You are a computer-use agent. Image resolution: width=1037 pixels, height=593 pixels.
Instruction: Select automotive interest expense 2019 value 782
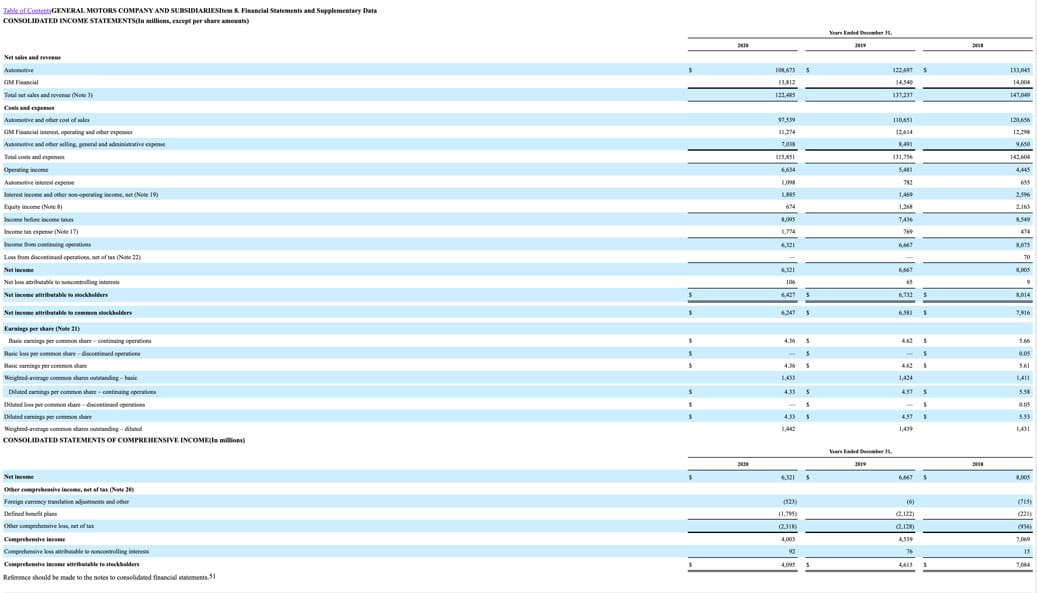tap(908, 182)
